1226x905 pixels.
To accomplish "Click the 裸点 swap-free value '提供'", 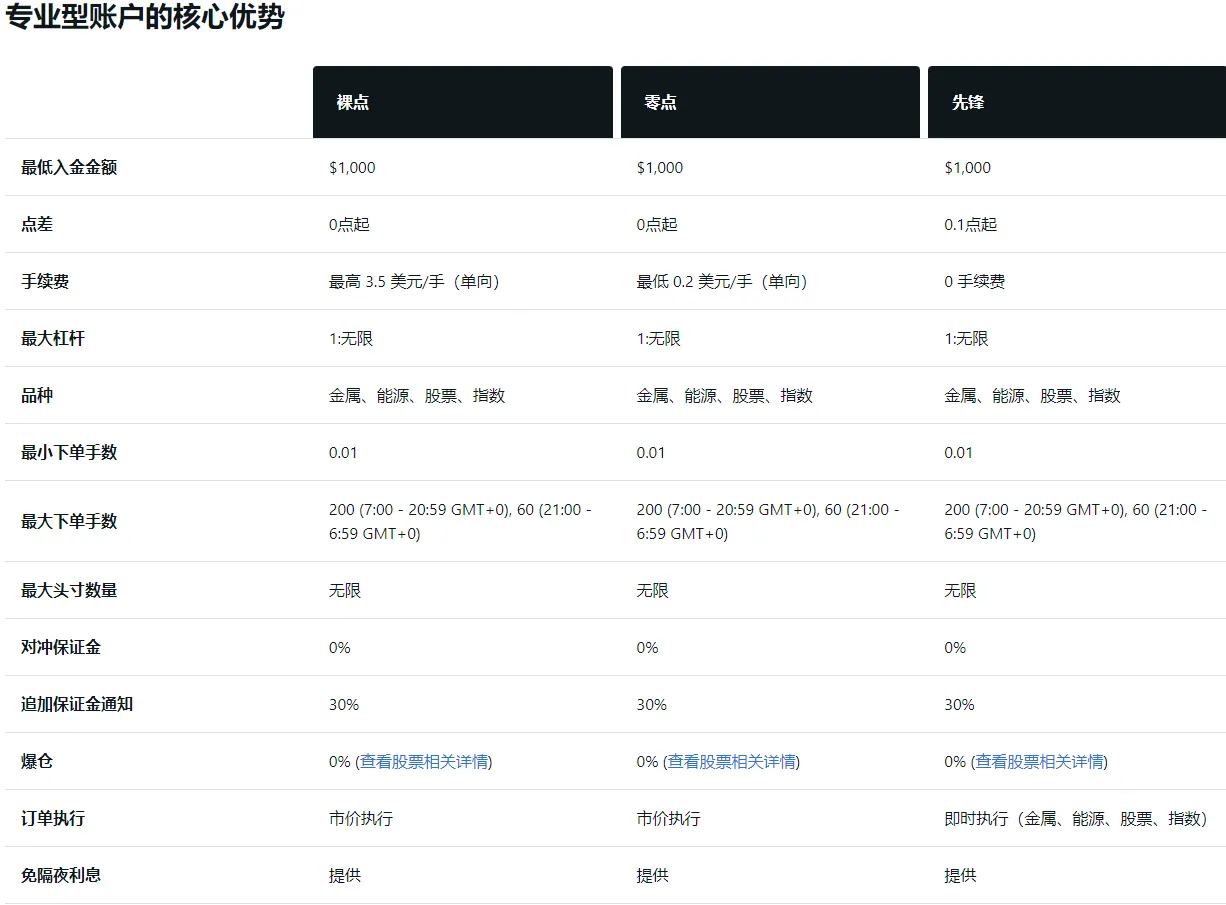I will [x=345, y=875].
